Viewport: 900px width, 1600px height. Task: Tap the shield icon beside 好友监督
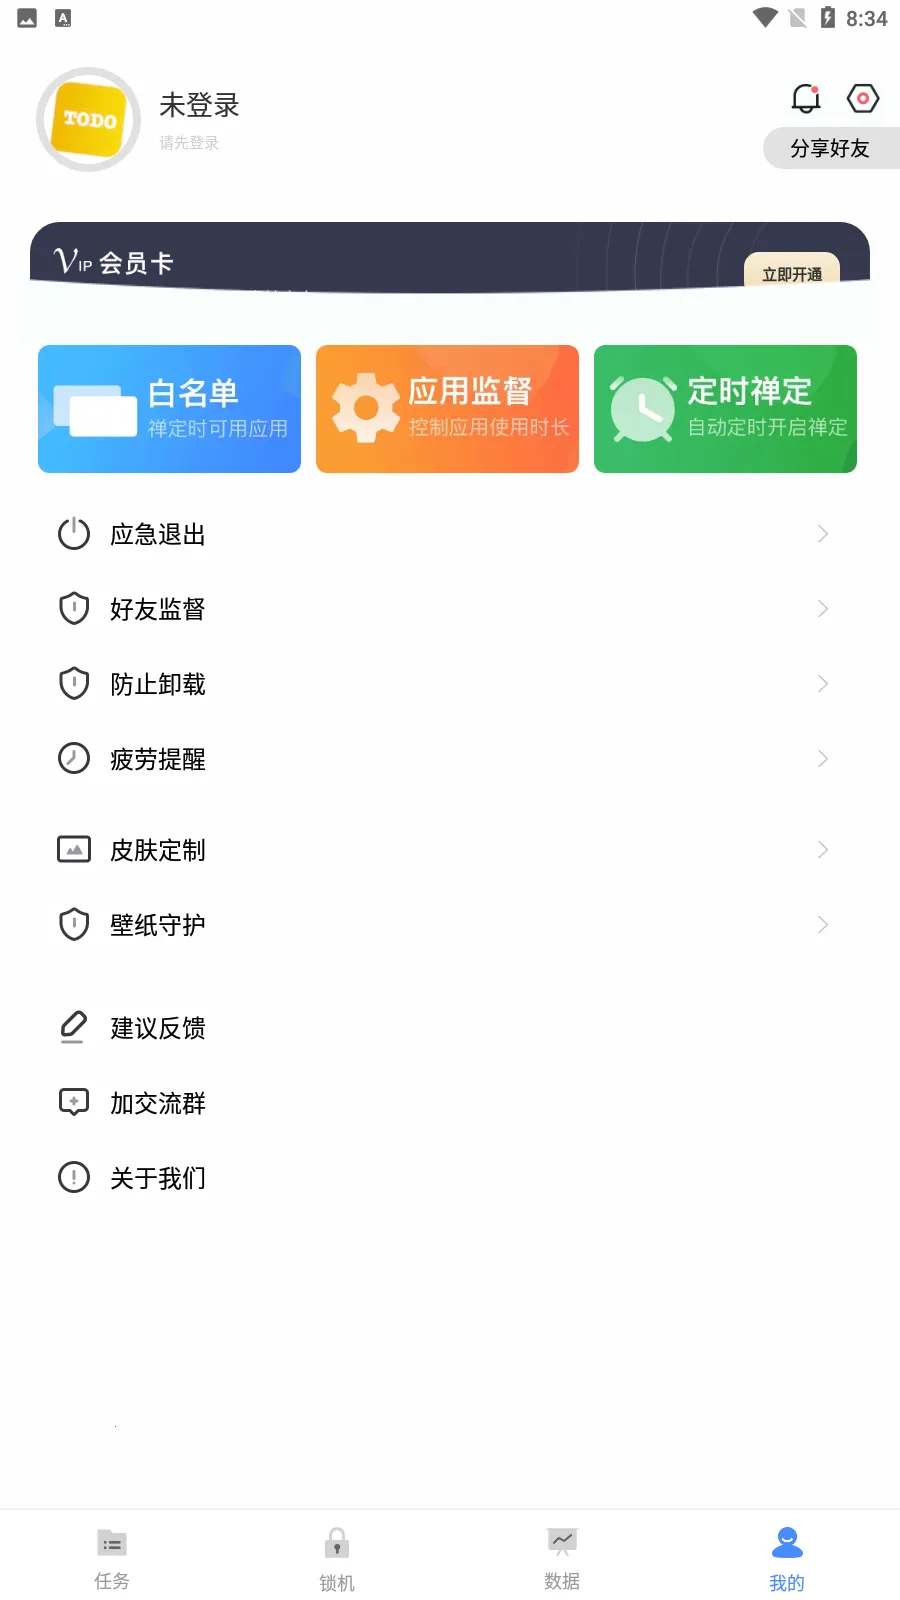[74, 609]
